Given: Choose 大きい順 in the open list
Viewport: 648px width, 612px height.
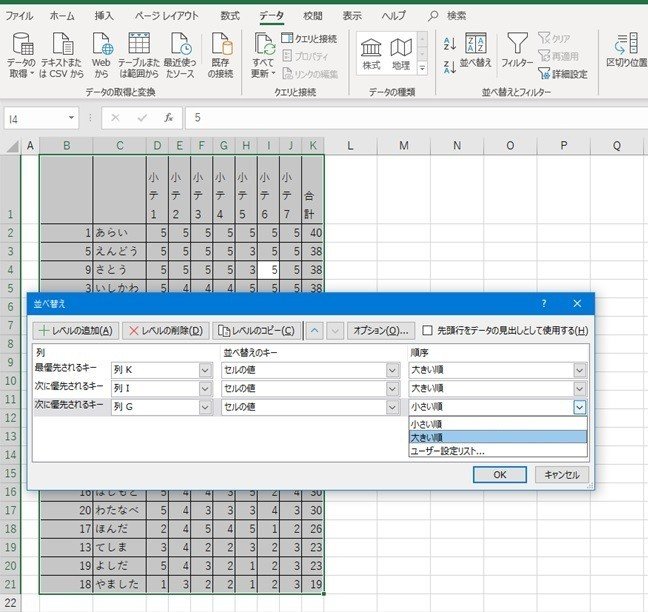Looking at the screenshot, I should click(498, 437).
